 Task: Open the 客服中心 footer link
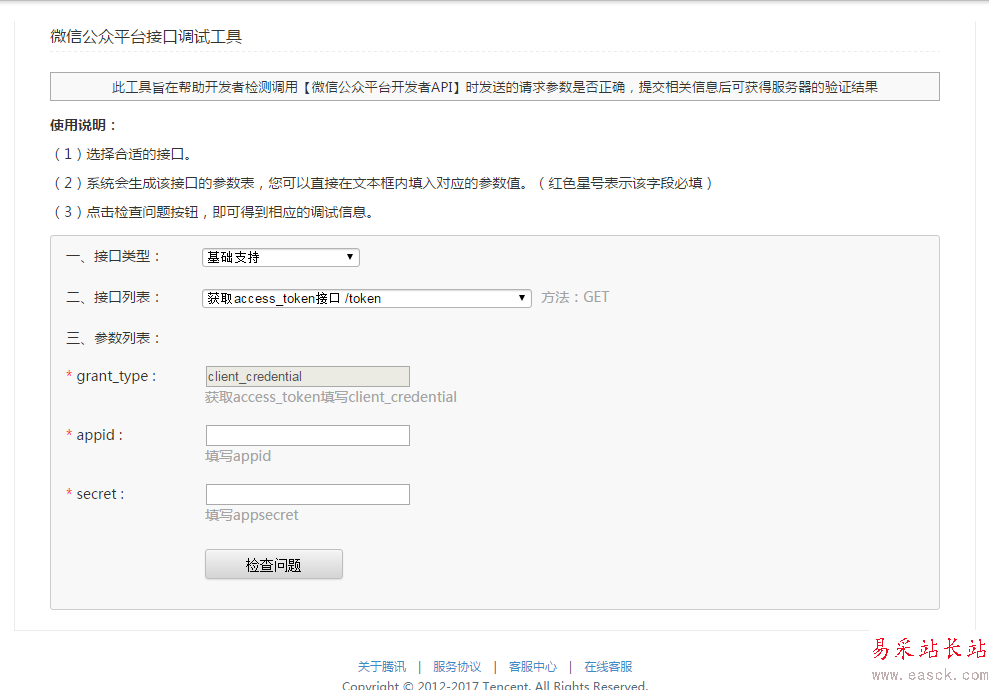533,667
